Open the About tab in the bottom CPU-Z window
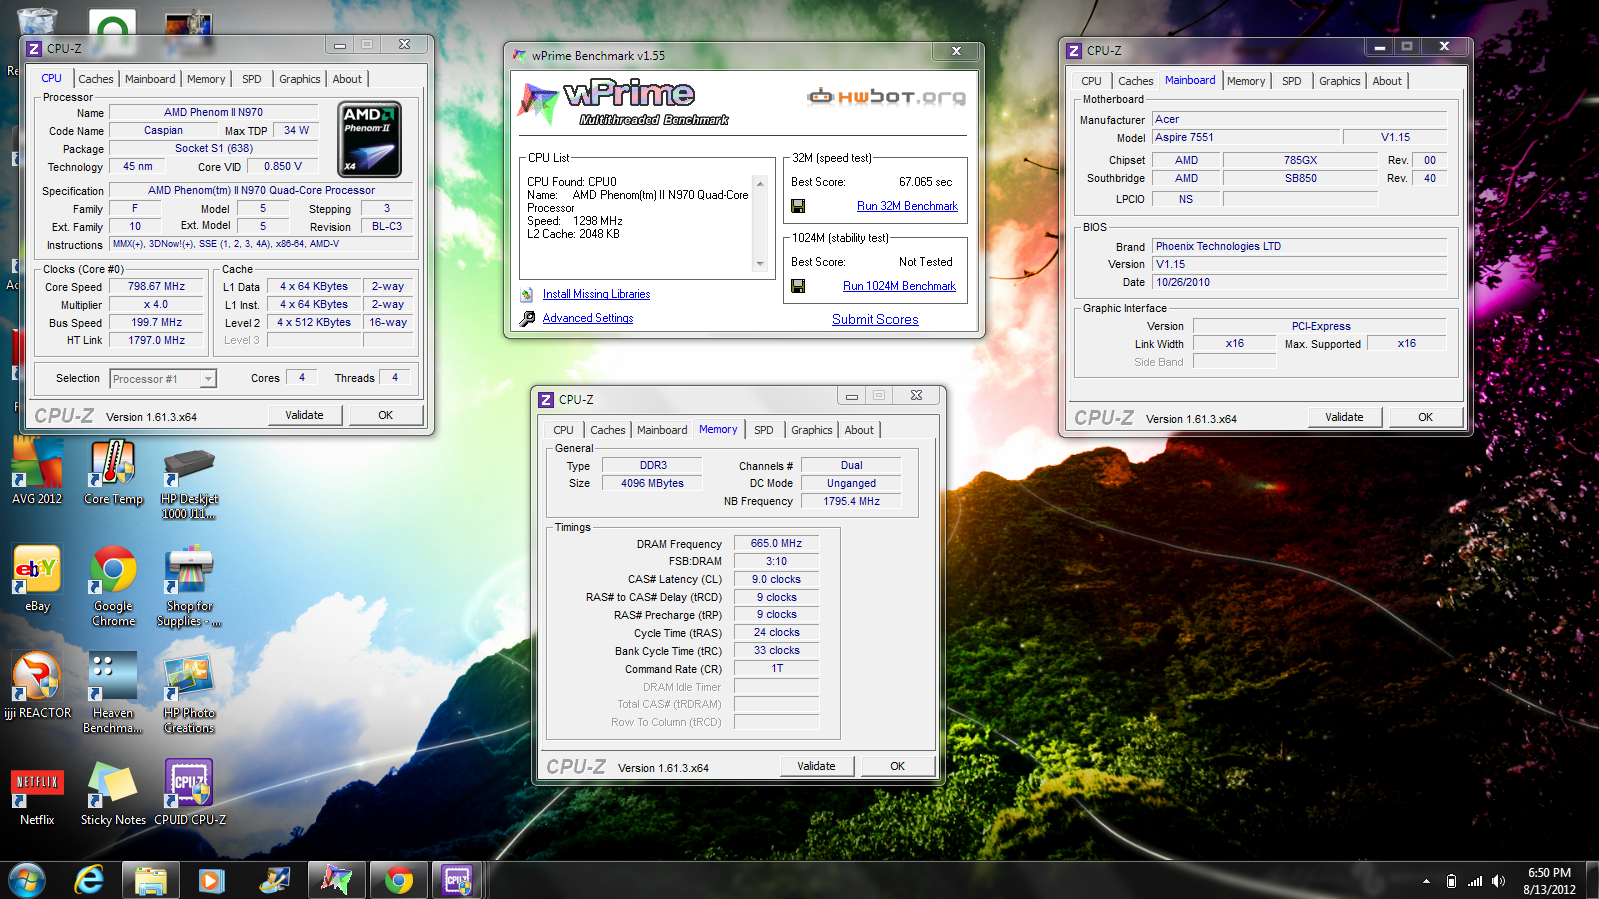1599x899 pixels. [x=859, y=430]
